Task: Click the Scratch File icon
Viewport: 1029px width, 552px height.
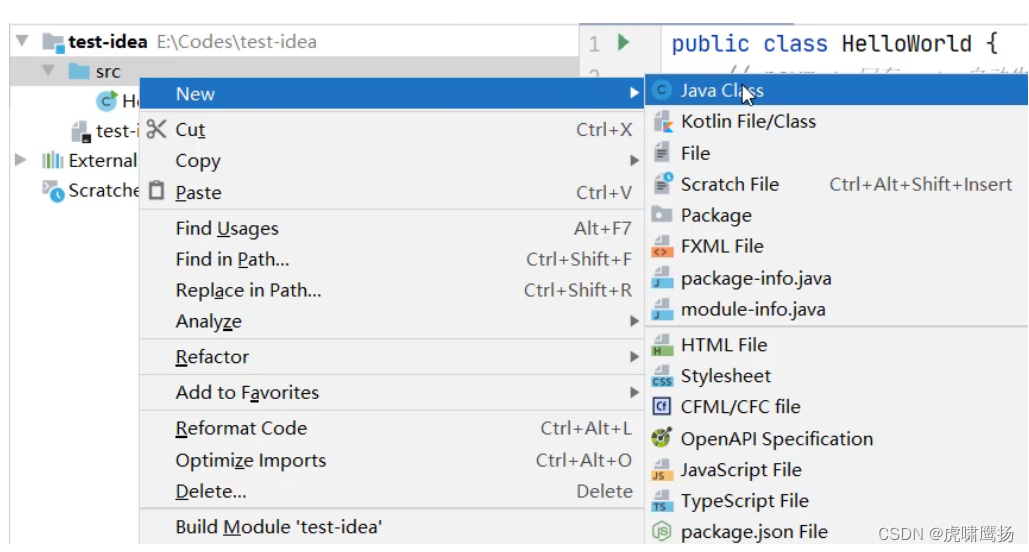Action: coord(663,183)
